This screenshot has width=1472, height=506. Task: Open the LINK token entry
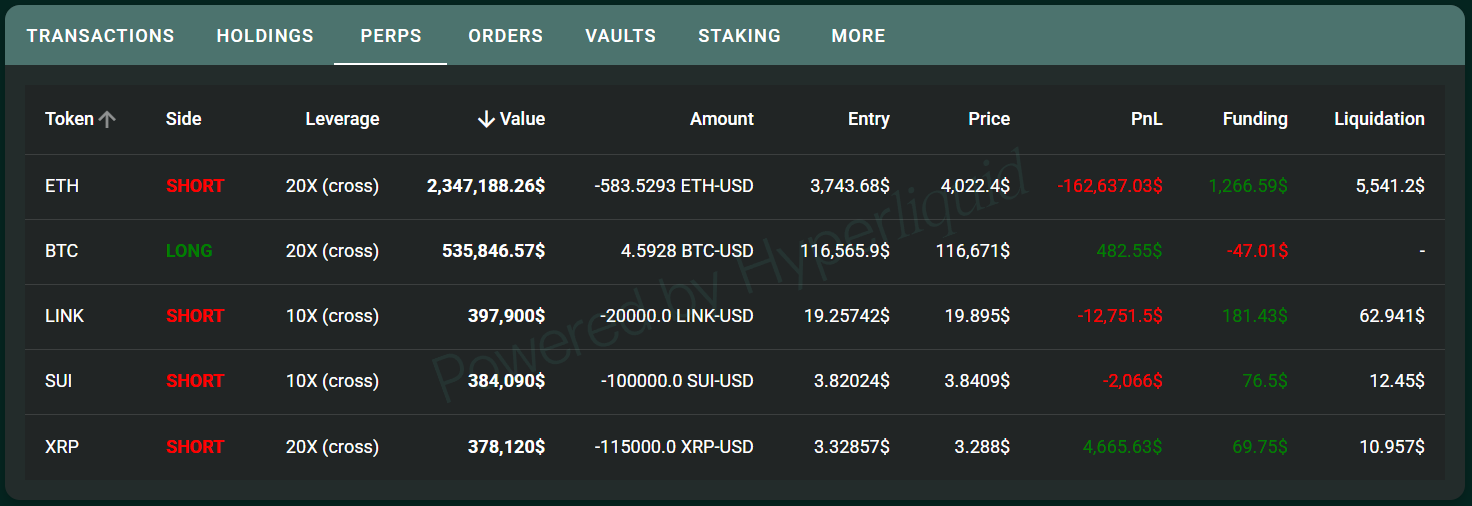(65, 316)
